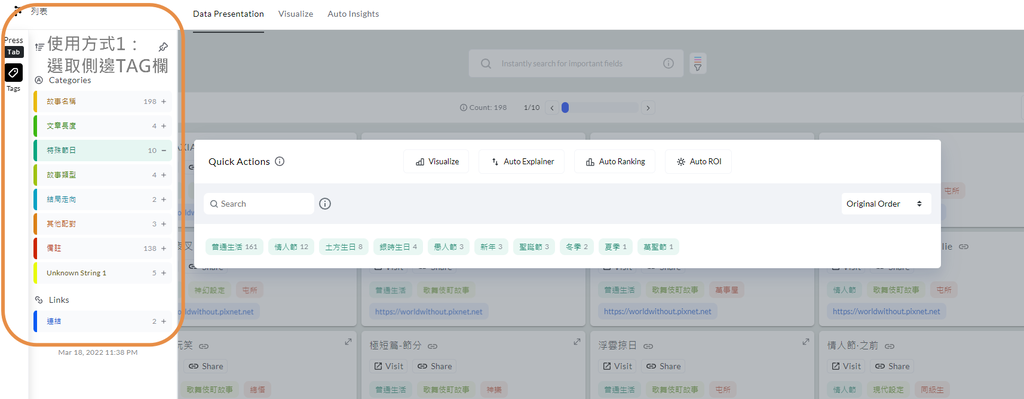The width and height of the screenshot is (1024, 399).
Task: Expand the 其他配對 category plus sign
Action: [x=163, y=224]
